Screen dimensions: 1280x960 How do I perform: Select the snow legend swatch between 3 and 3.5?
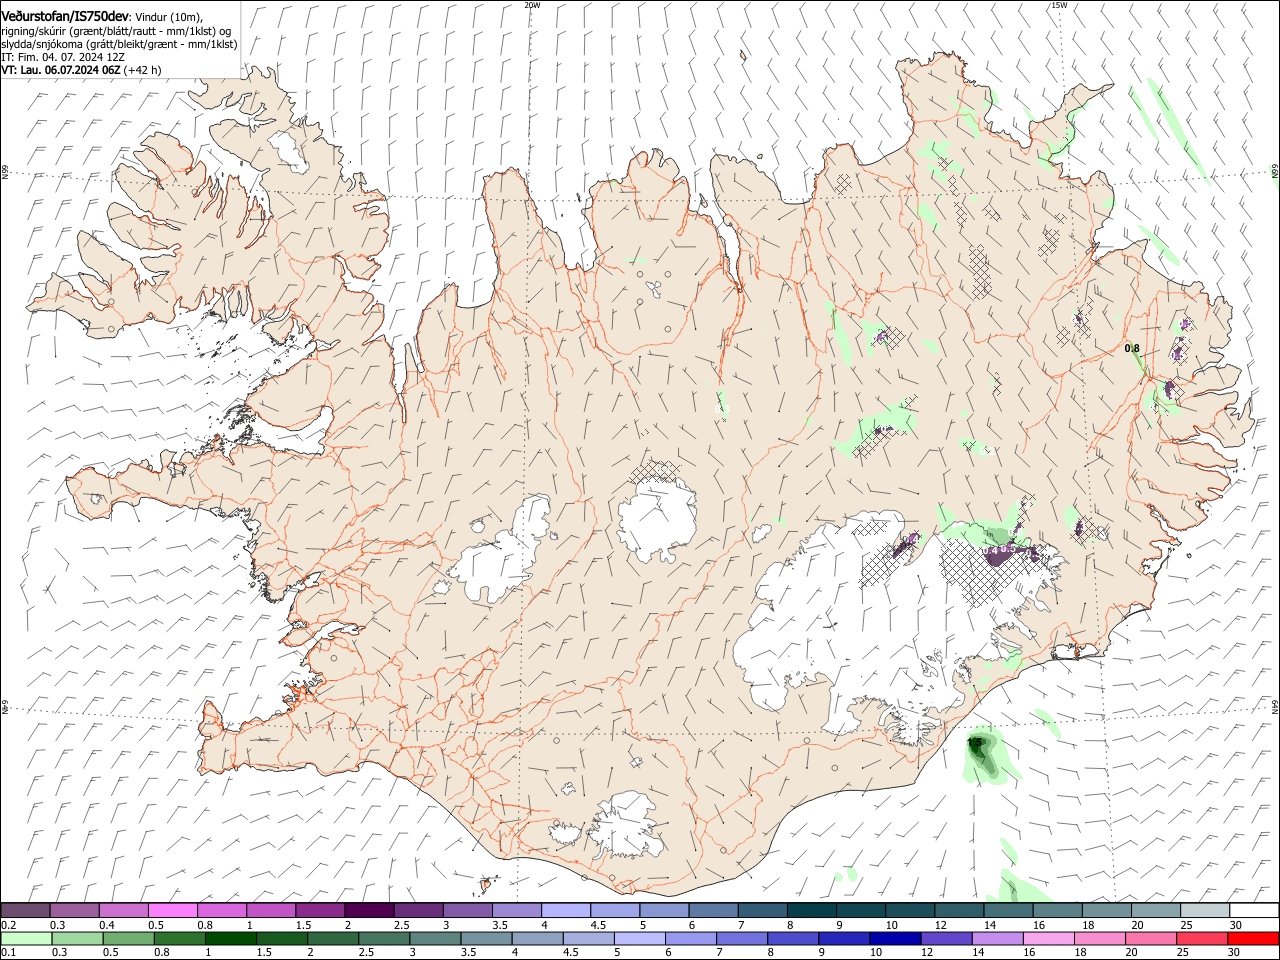click(x=467, y=910)
